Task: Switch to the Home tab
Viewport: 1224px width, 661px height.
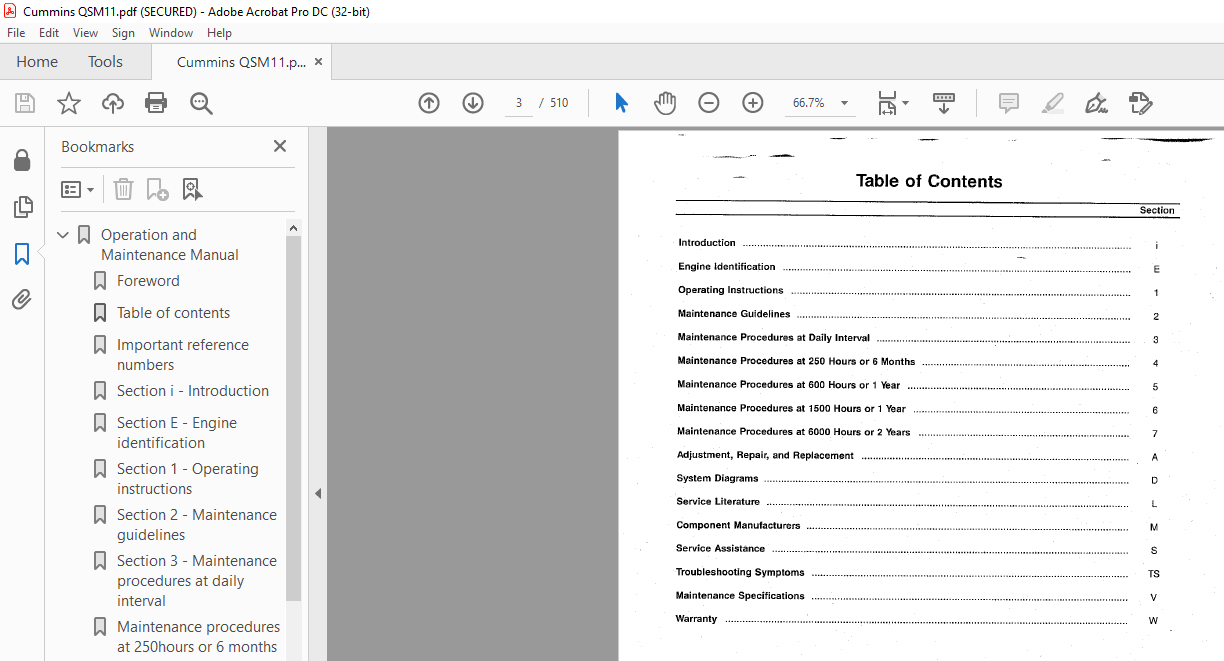Action: (x=37, y=62)
